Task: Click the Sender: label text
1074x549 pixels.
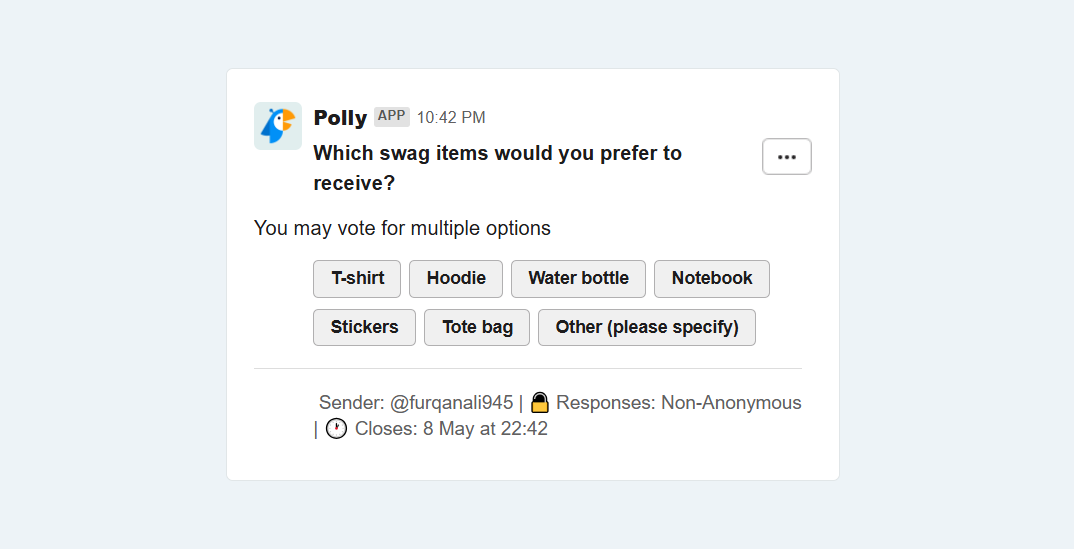Action: 352,403
